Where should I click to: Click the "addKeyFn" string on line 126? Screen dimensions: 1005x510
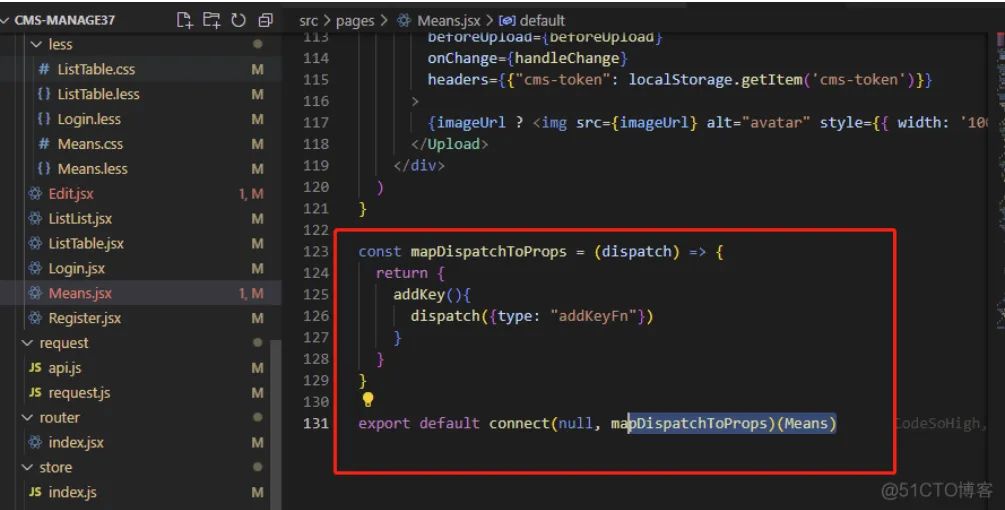coord(593,316)
